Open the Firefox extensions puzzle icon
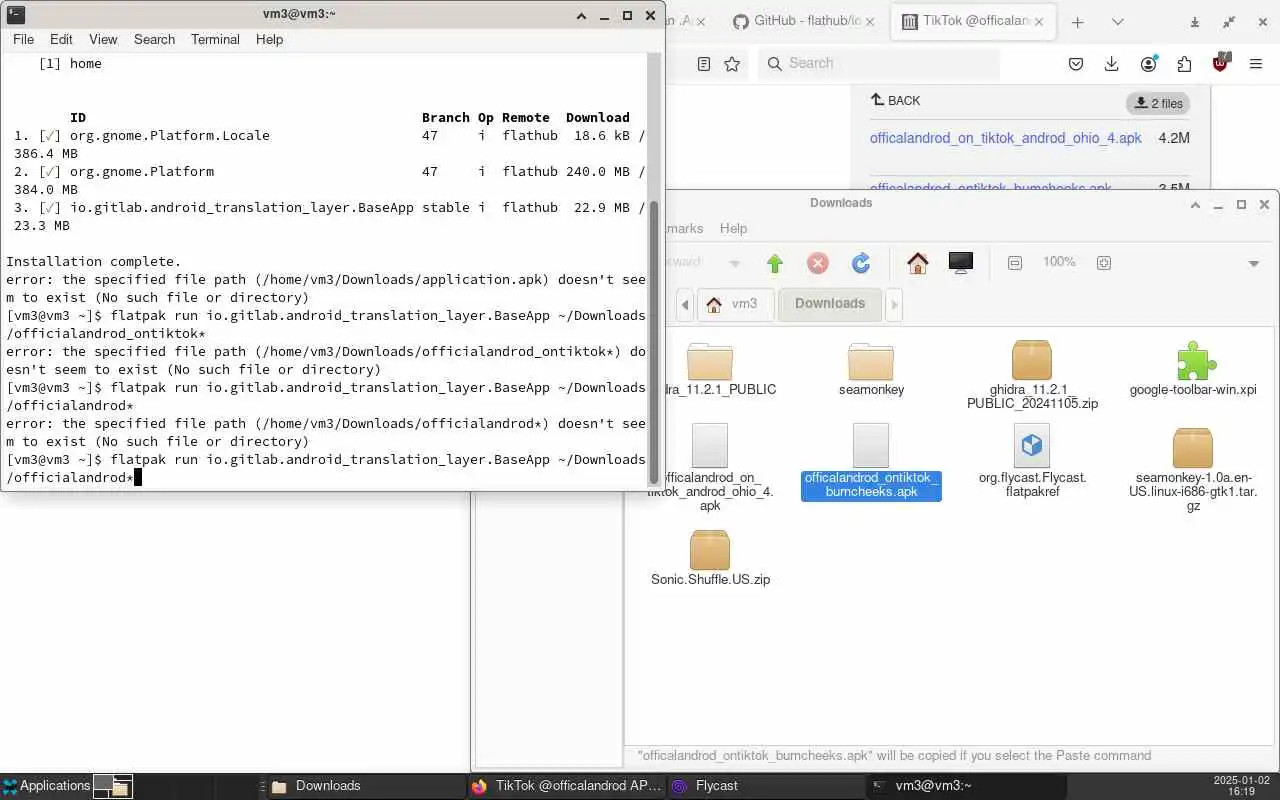1280x800 pixels. pyautogui.click(x=1184, y=64)
